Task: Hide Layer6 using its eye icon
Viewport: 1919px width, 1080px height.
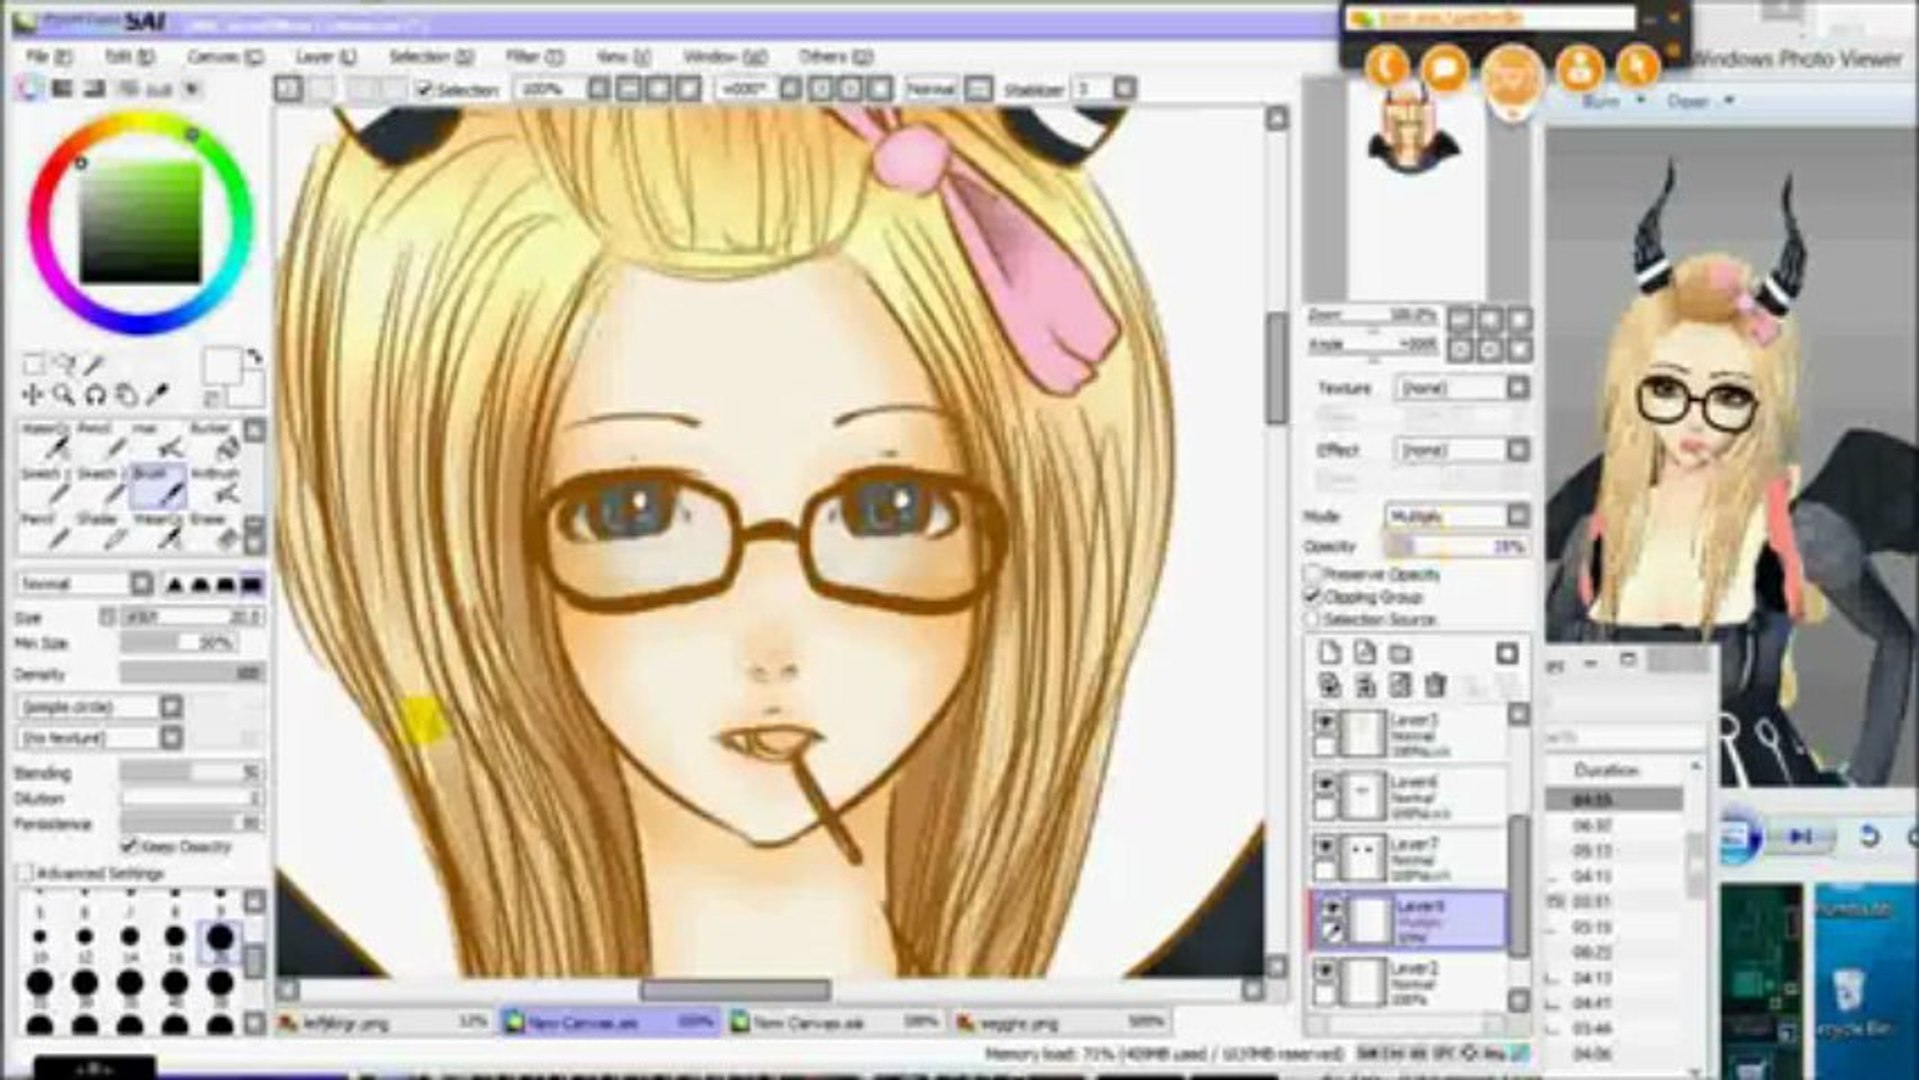Action: click(1325, 783)
